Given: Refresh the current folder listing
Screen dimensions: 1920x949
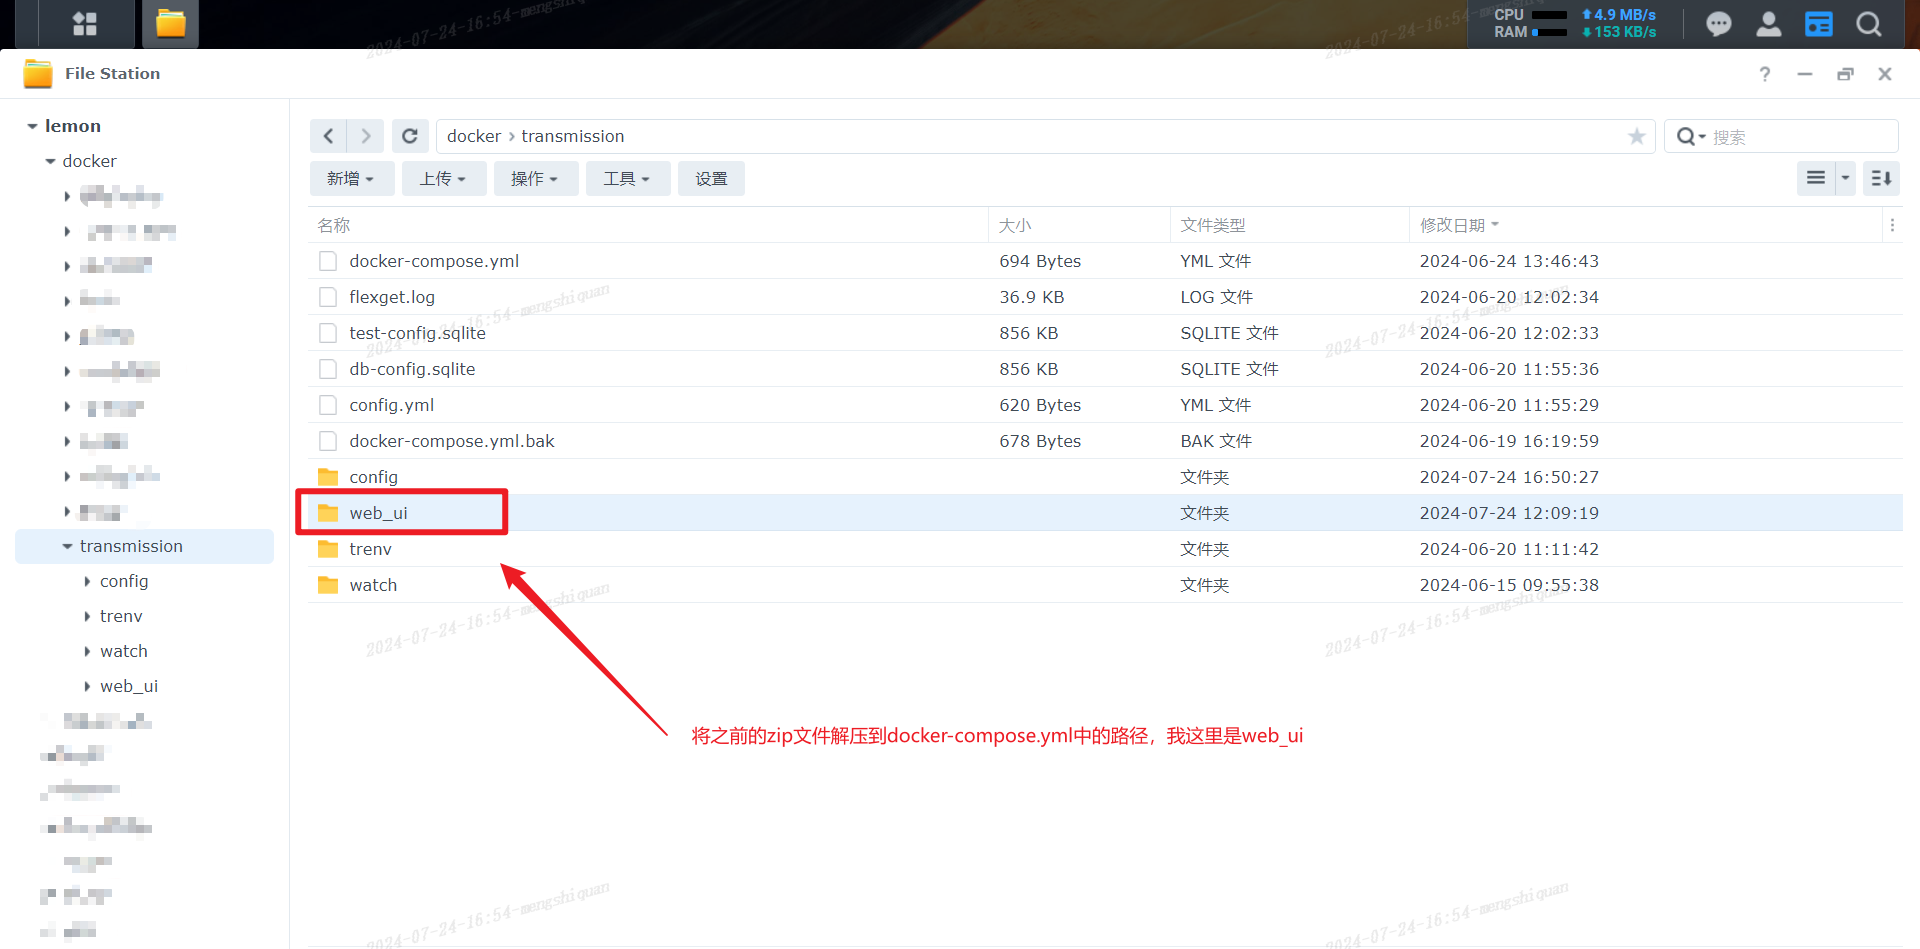Looking at the screenshot, I should 410,136.
